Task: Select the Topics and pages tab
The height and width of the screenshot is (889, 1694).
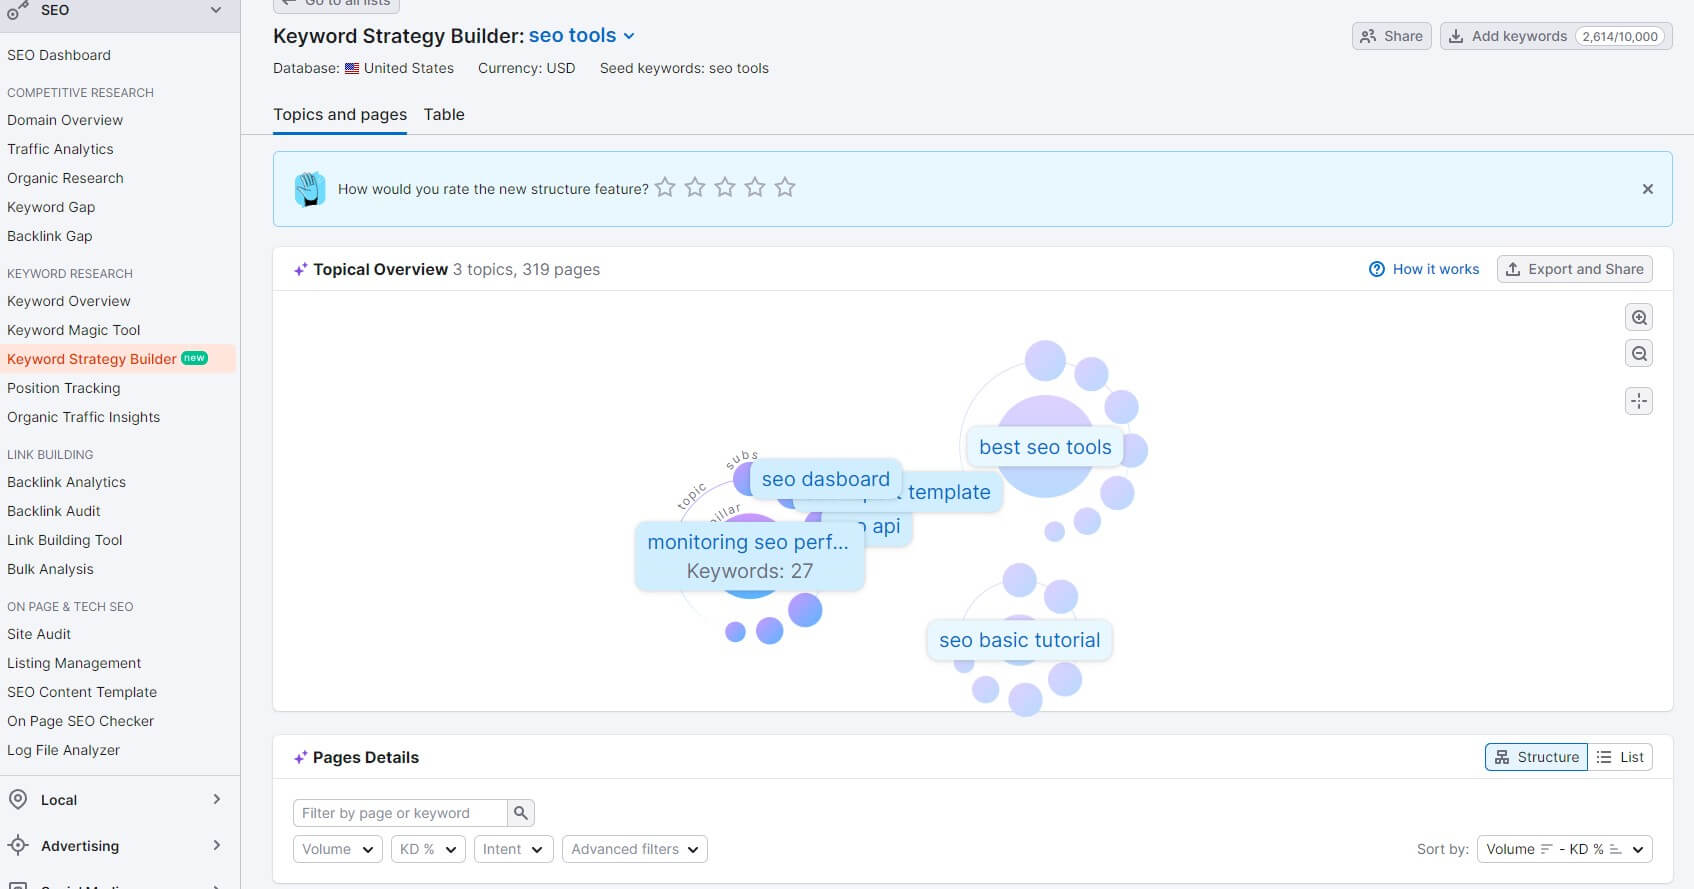Action: (x=340, y=115)
